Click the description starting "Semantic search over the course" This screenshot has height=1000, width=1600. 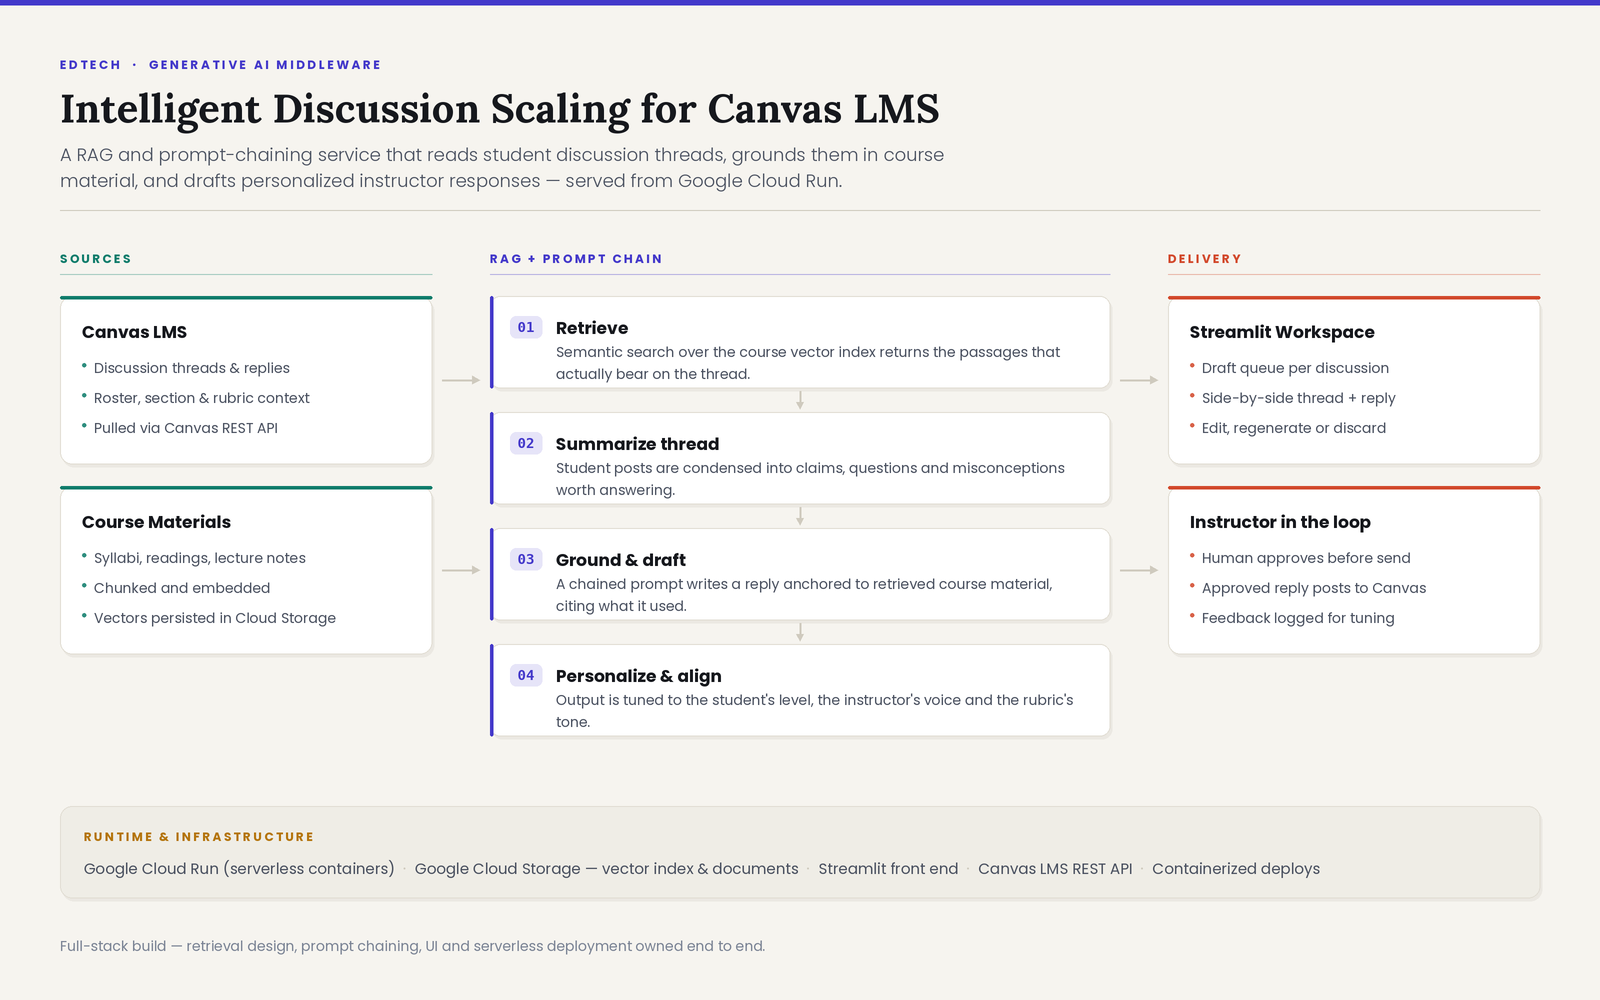pyautogui.click(x=808, y=363)
